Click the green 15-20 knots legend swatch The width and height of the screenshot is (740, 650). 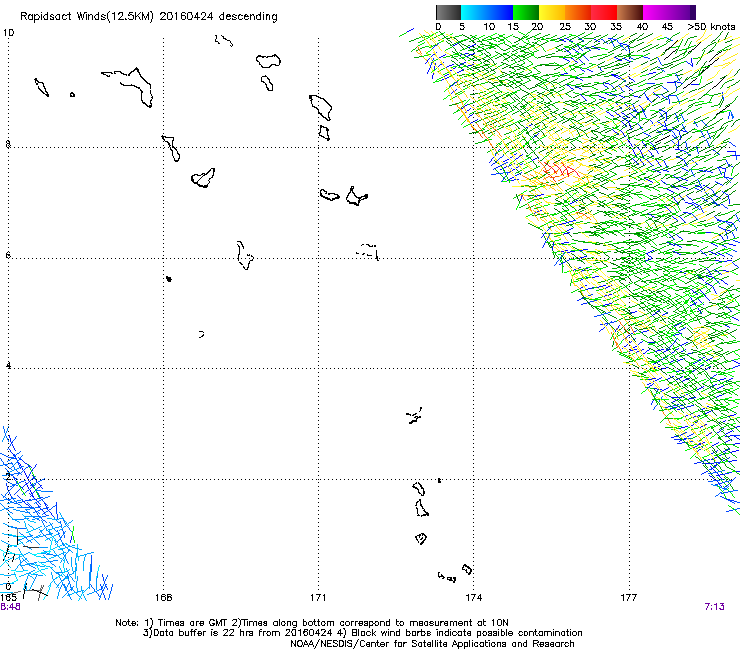click(526, 12)
